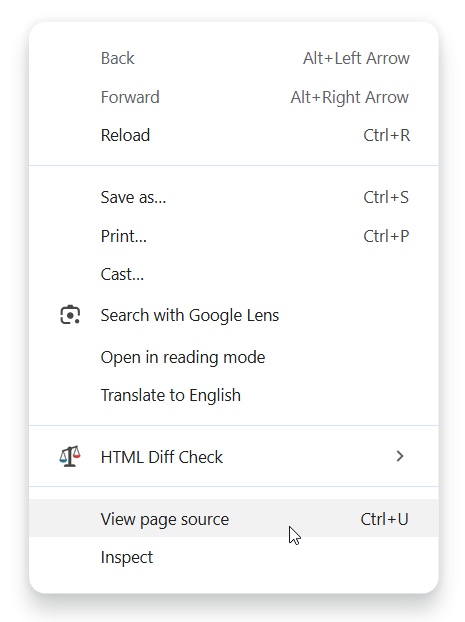Viewport: 465px width, 622px height.
Task: Click the Ctrl+P shortcut label
Action: [386, 236]
